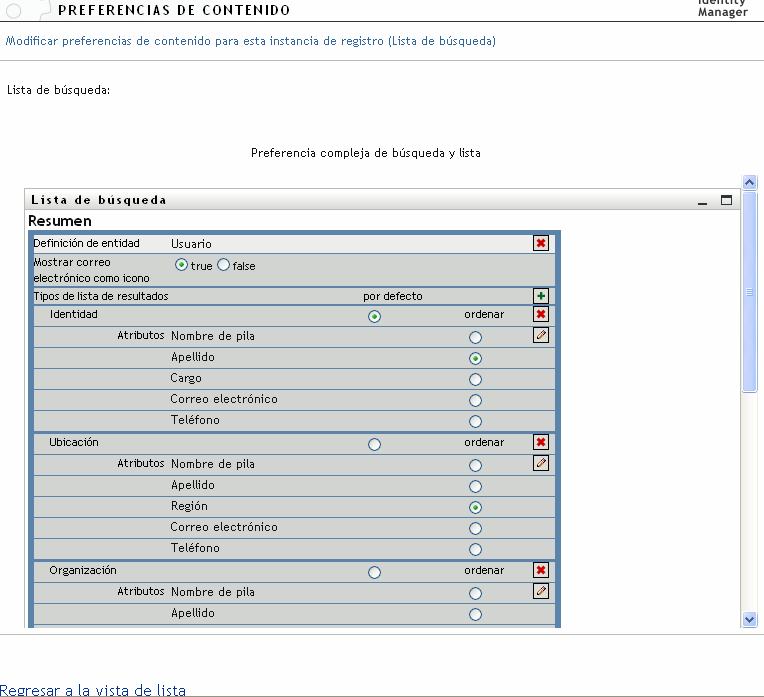Minimize the Lista de búsqueda panel
This screenshot has width=764, height=697.
point(702,201)
